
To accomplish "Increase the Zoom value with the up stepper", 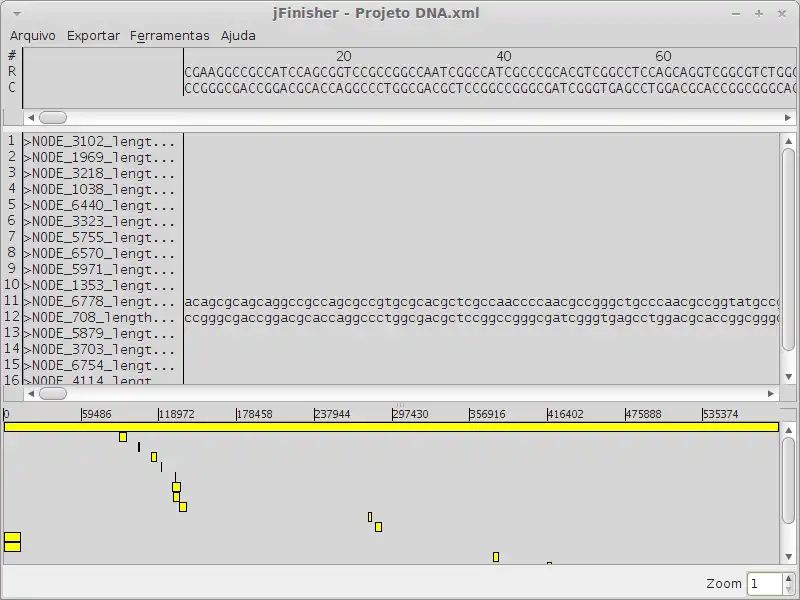I will 789,578.
